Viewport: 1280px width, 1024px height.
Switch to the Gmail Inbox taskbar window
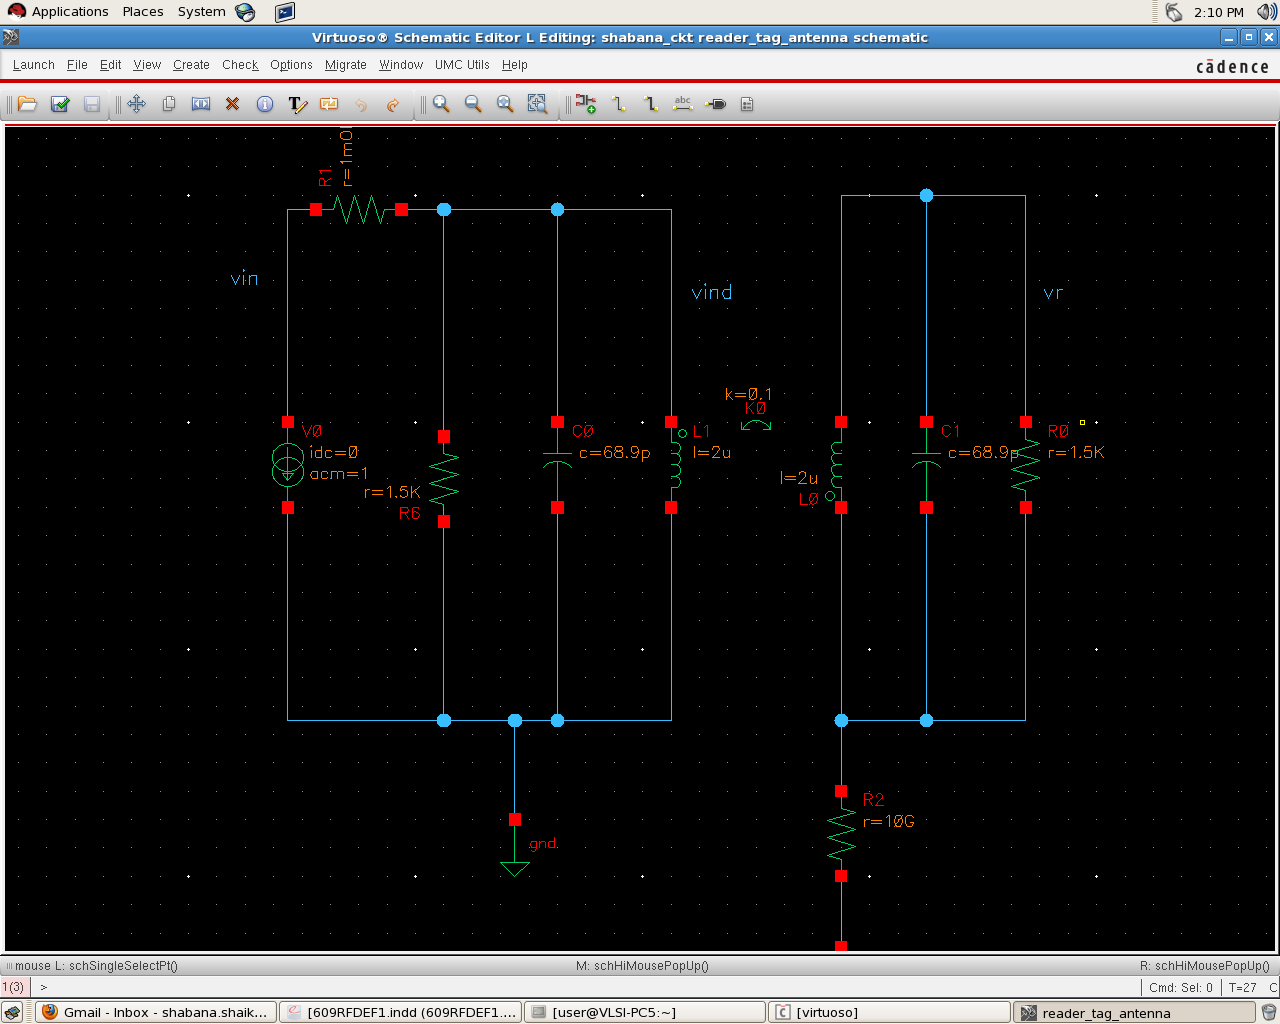pos(155,1012)
